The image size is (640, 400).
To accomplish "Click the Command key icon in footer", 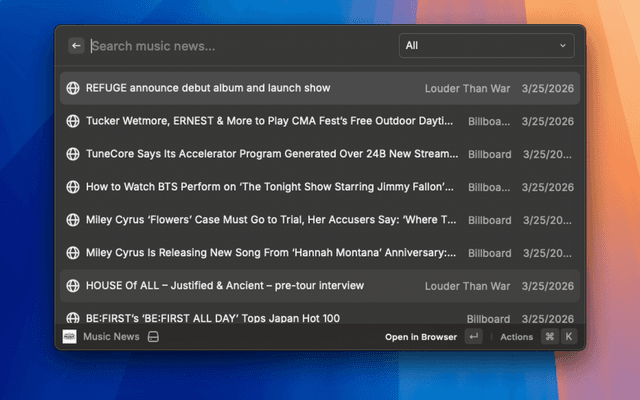I will point(549,337).
